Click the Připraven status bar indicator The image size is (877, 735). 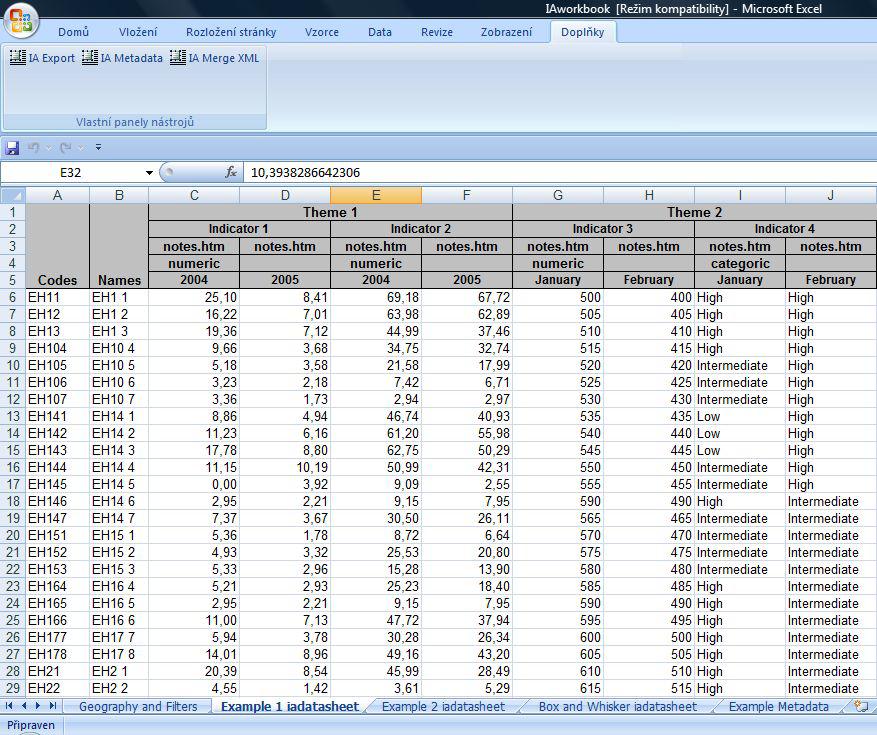coord(31,725)
